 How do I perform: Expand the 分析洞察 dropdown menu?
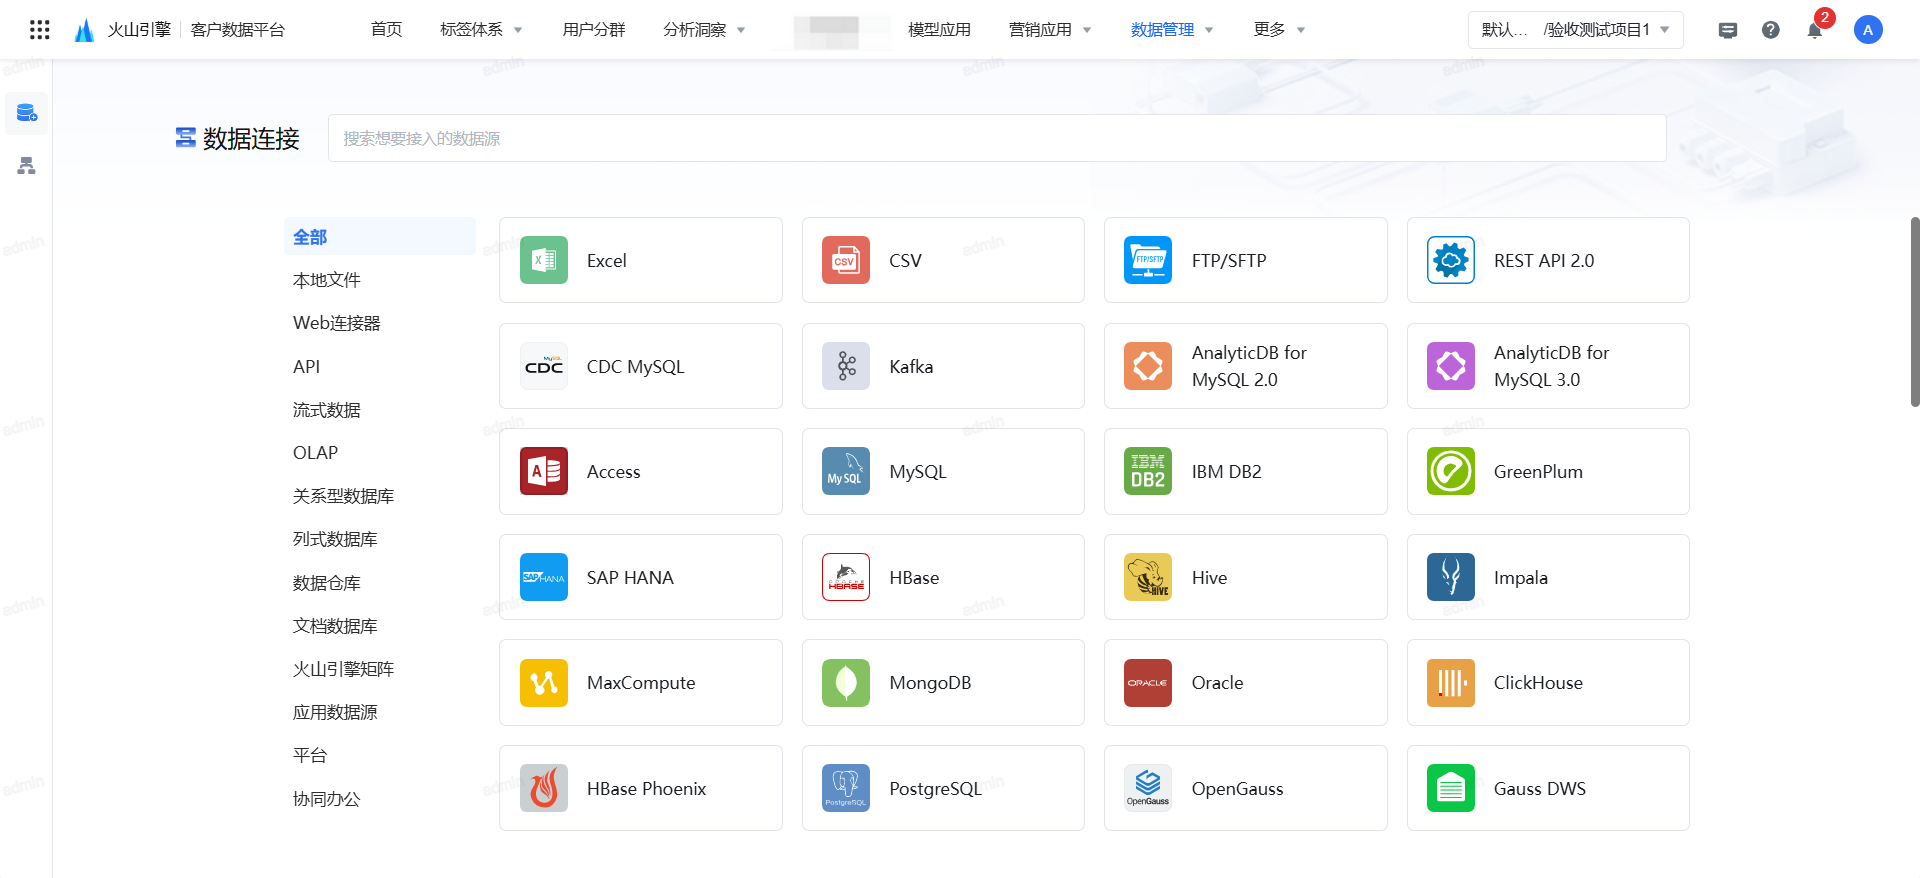[x=704, y=30]
